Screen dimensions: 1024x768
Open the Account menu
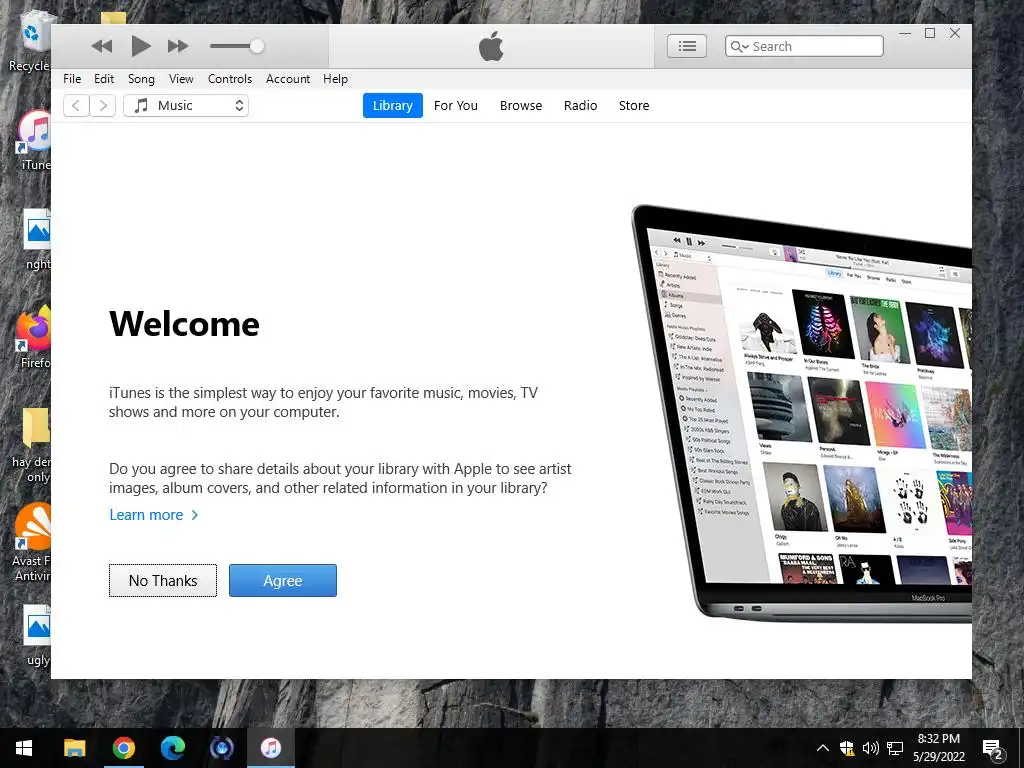click(x=288, y=79)
